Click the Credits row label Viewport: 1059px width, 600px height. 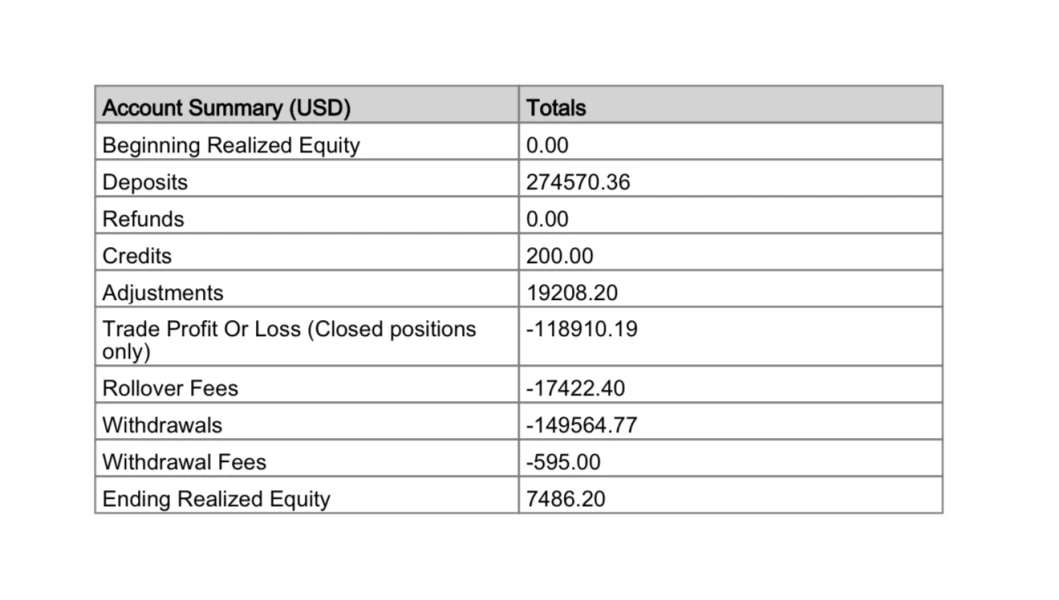tap(137, 256)
